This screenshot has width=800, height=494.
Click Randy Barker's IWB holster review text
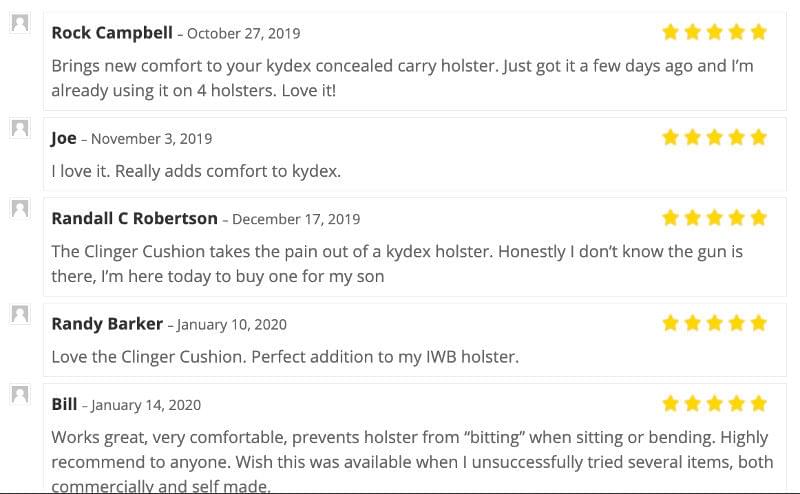(x=285, y=357)
